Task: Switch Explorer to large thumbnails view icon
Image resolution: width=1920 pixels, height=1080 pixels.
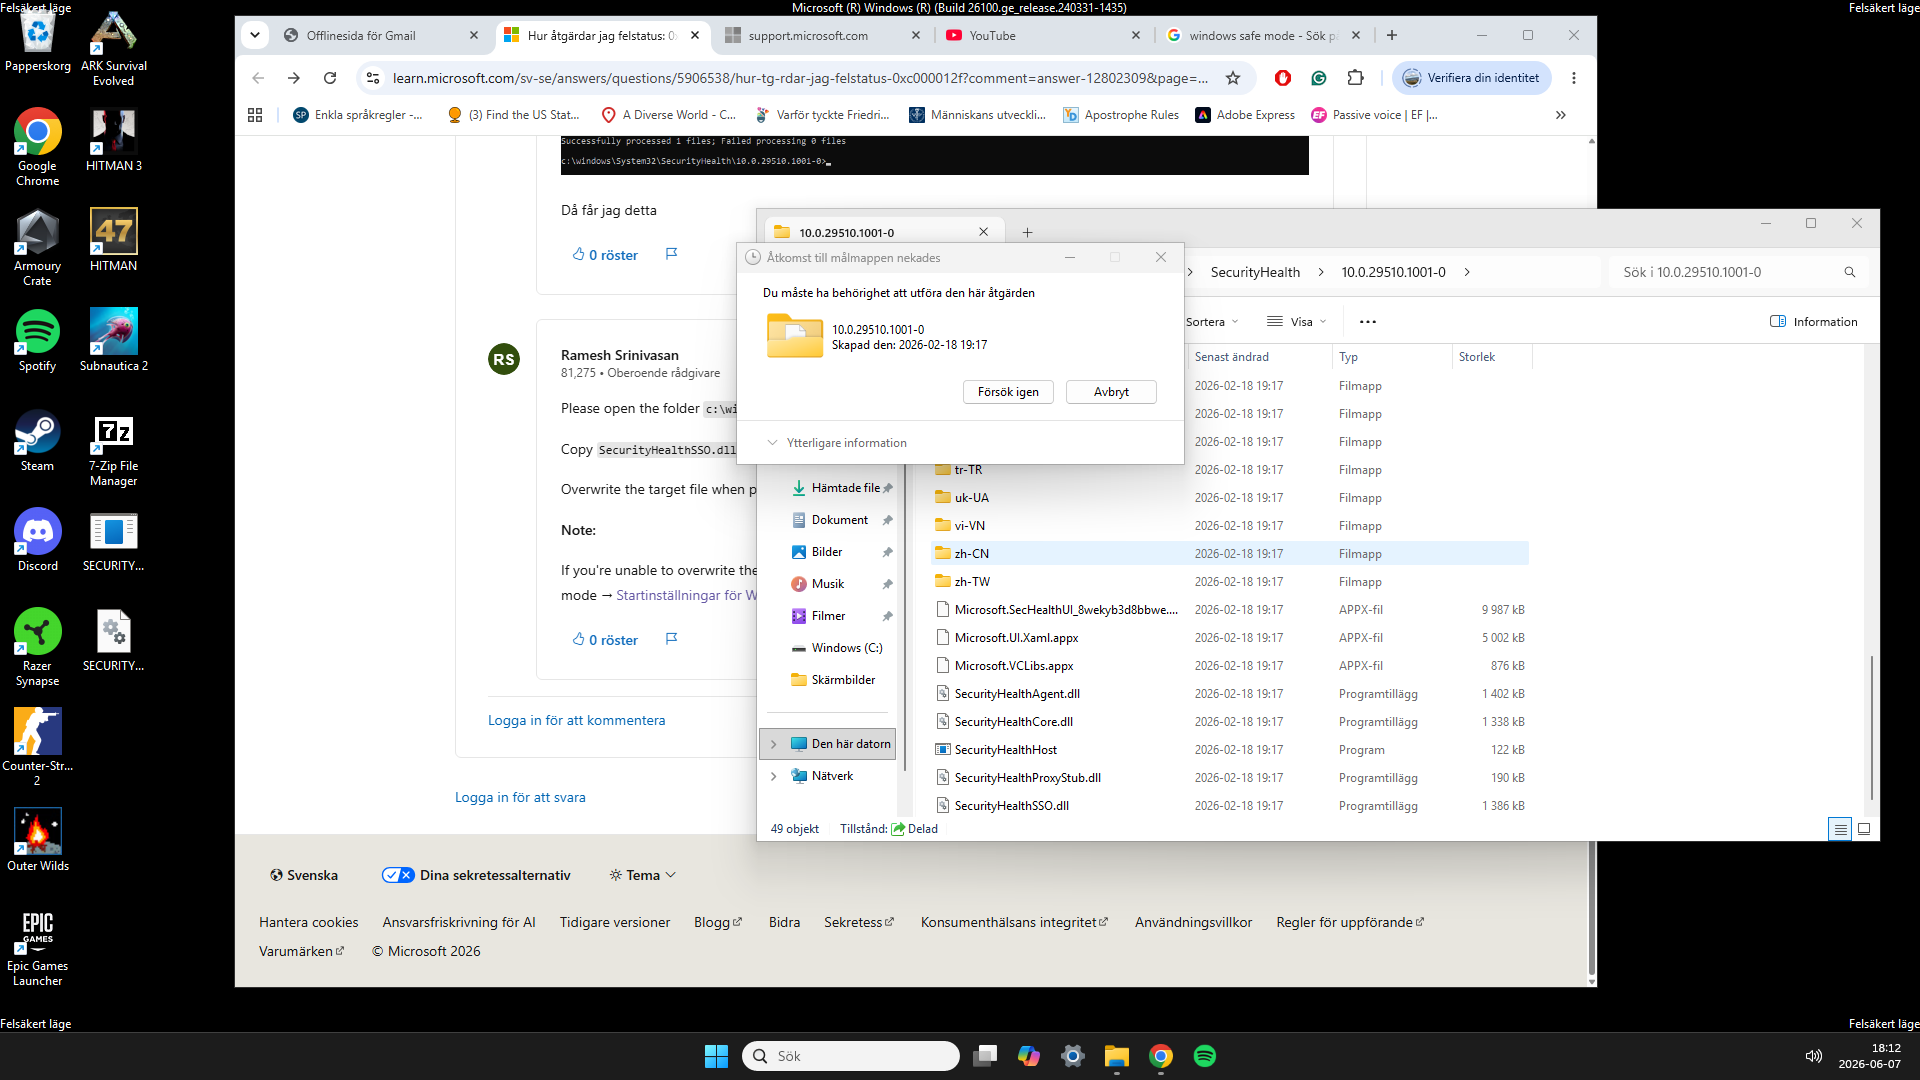Action: coord(1864,829)
